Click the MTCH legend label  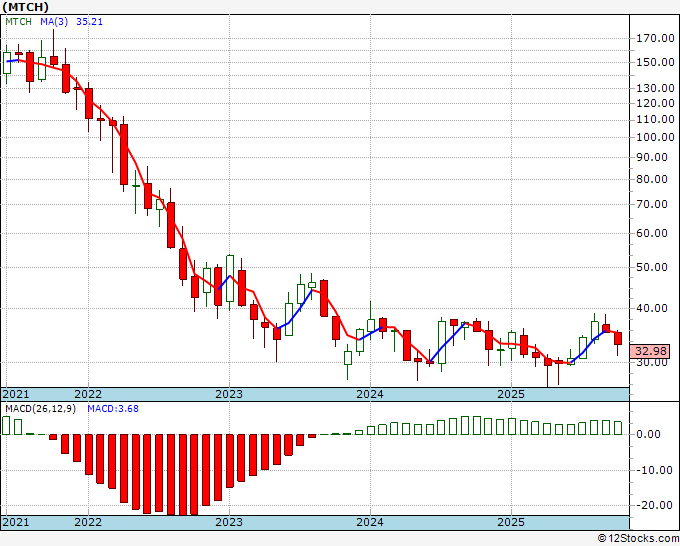18,22
